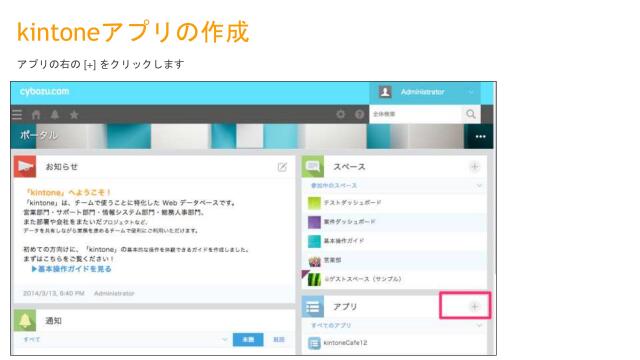The image size is (640, 360).
Task: Click the 「kintone」へようこそ！ heading
Action: [x=68, y=193]
